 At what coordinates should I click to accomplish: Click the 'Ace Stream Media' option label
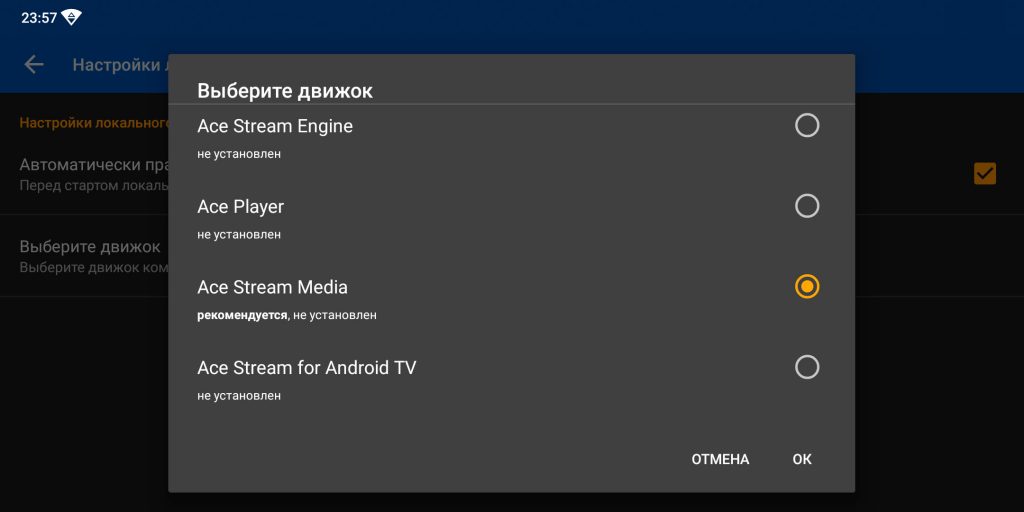click(272, 287)
